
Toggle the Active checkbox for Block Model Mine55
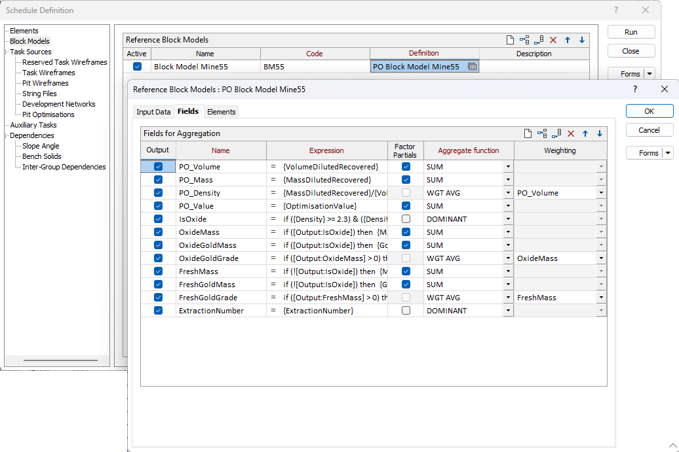[137, 67]
